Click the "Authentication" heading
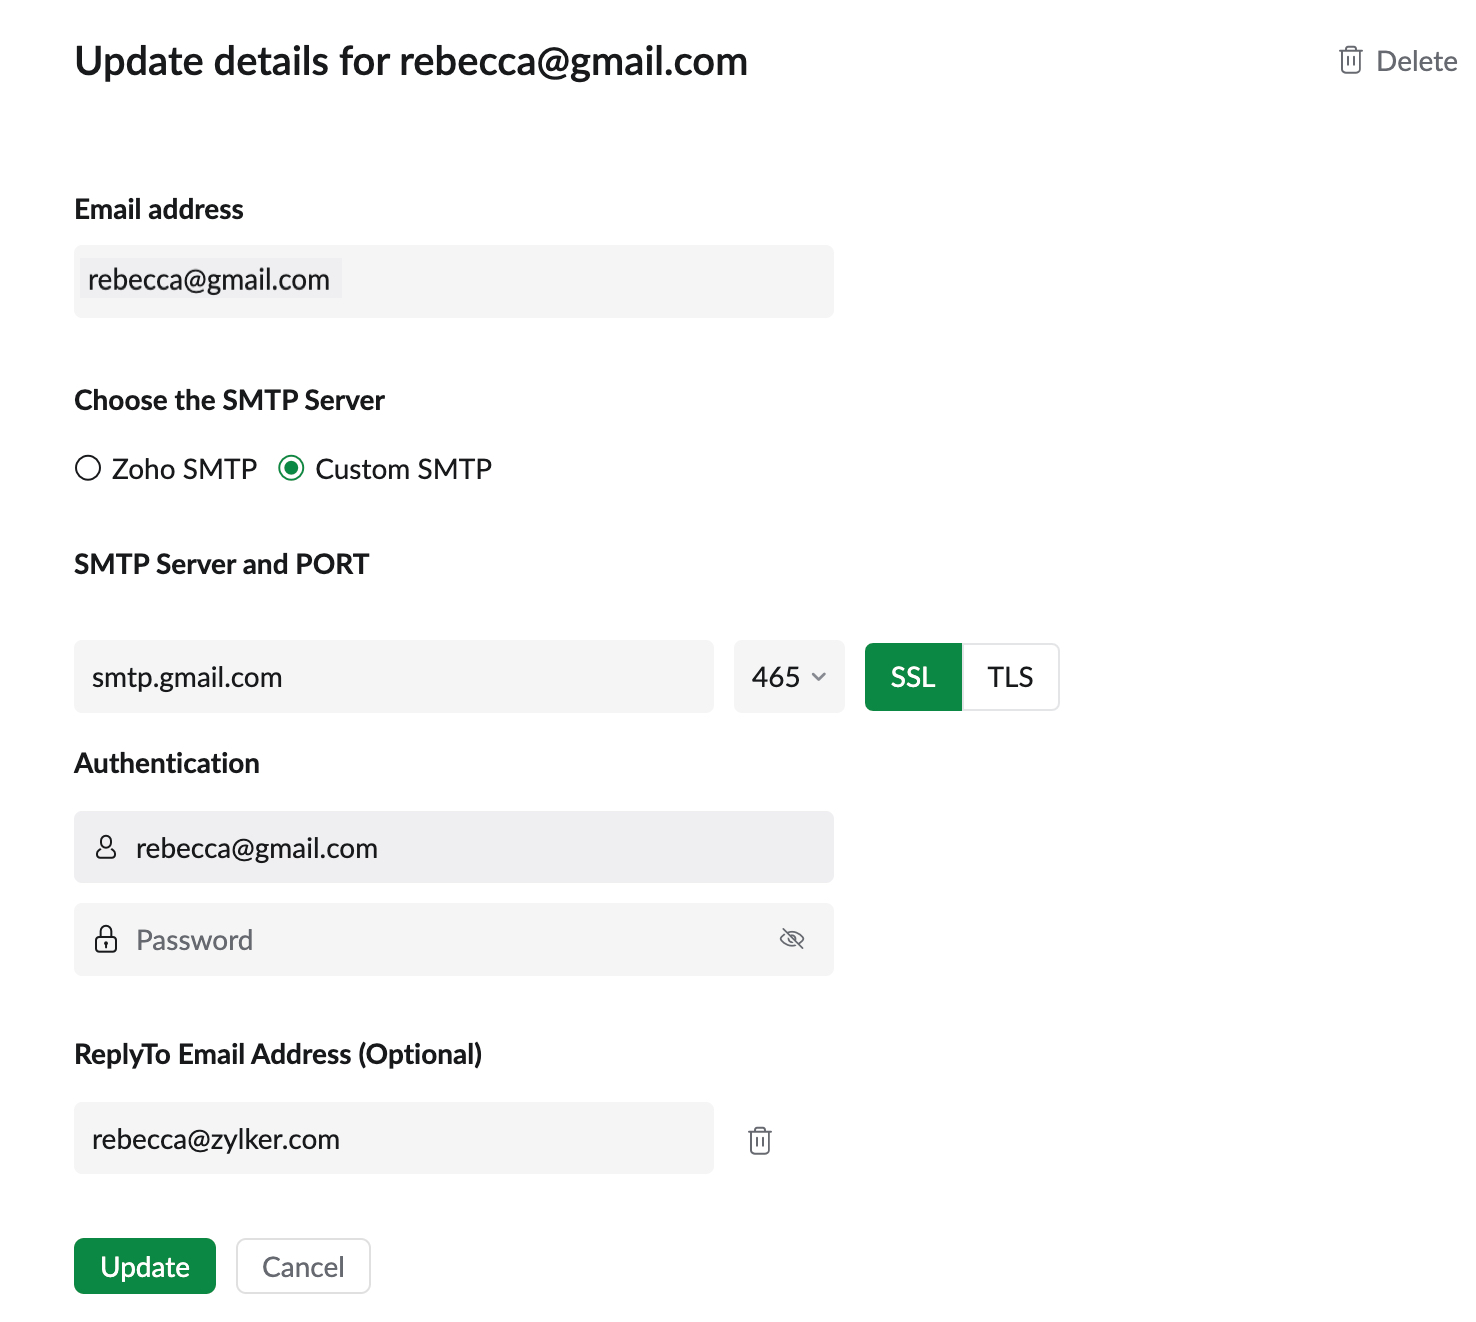This screenshot has height=1322, width=1476. pos(167,763)
